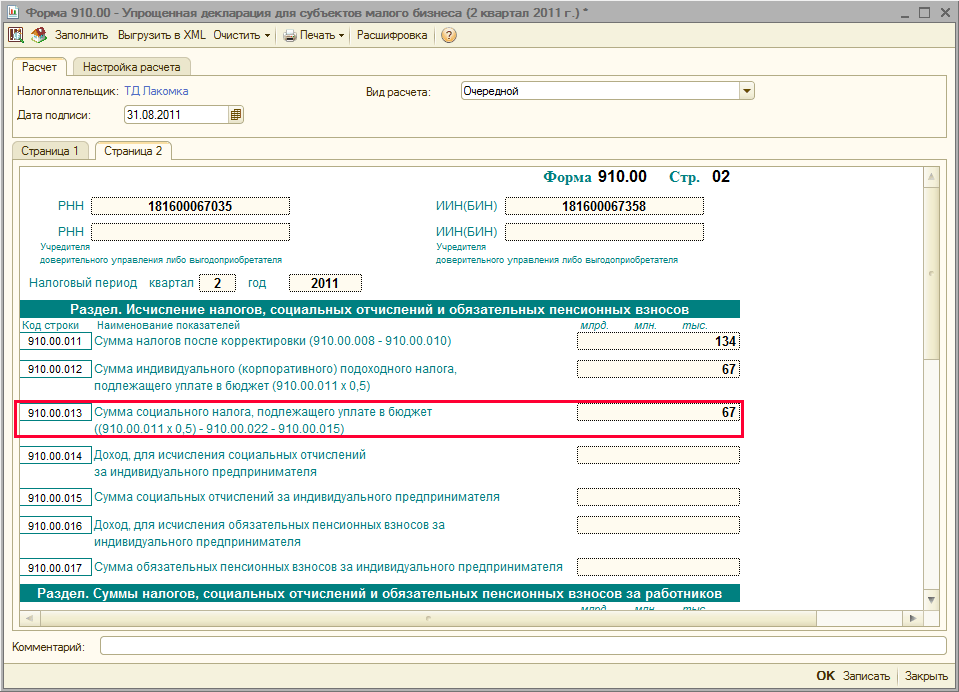Open the ТД Лакомка taxpayer link

pos(156,91)
